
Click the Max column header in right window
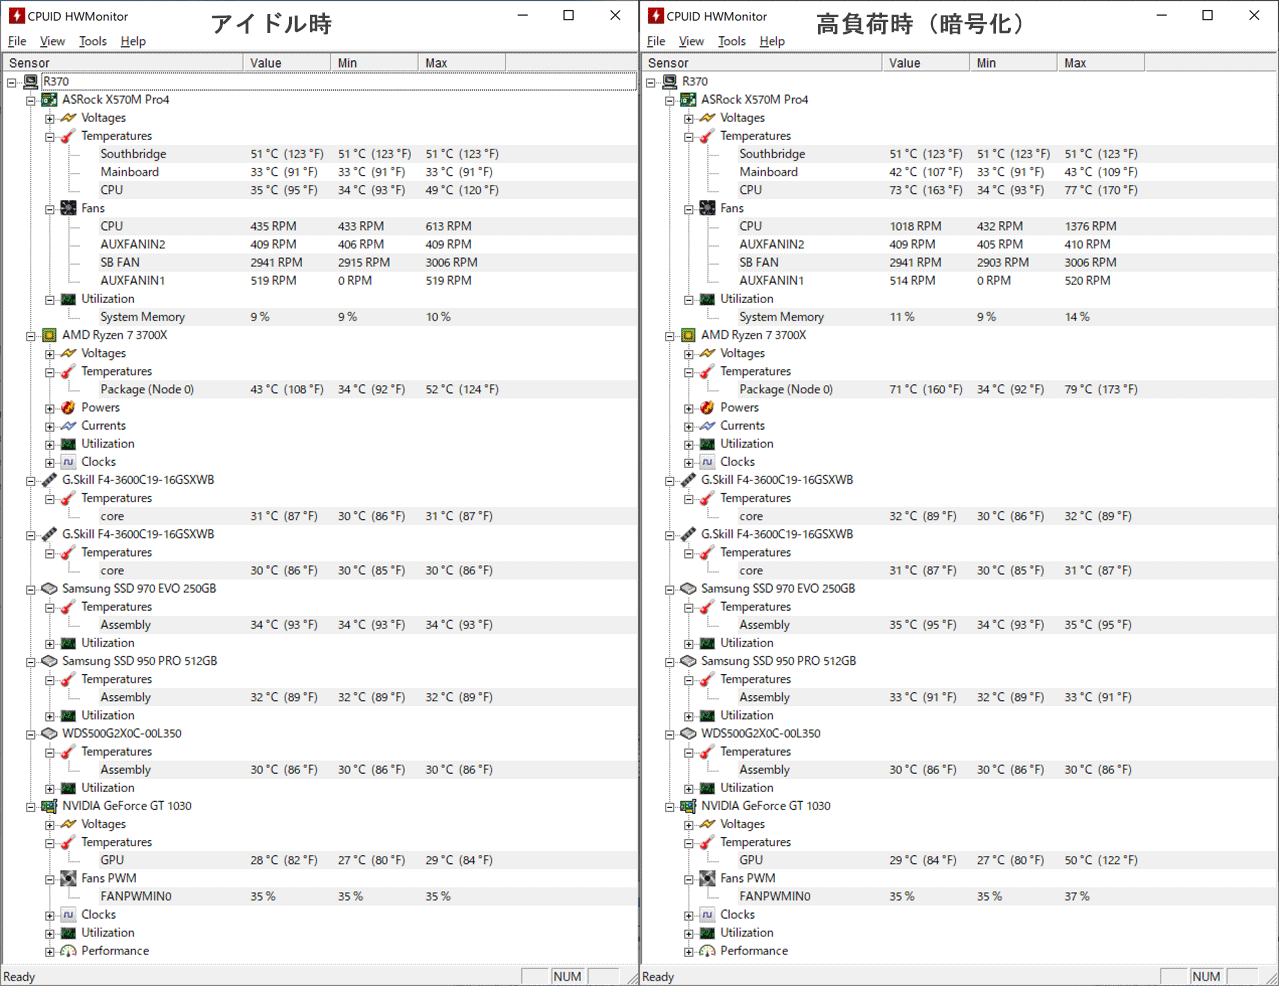pos(1100,63)
